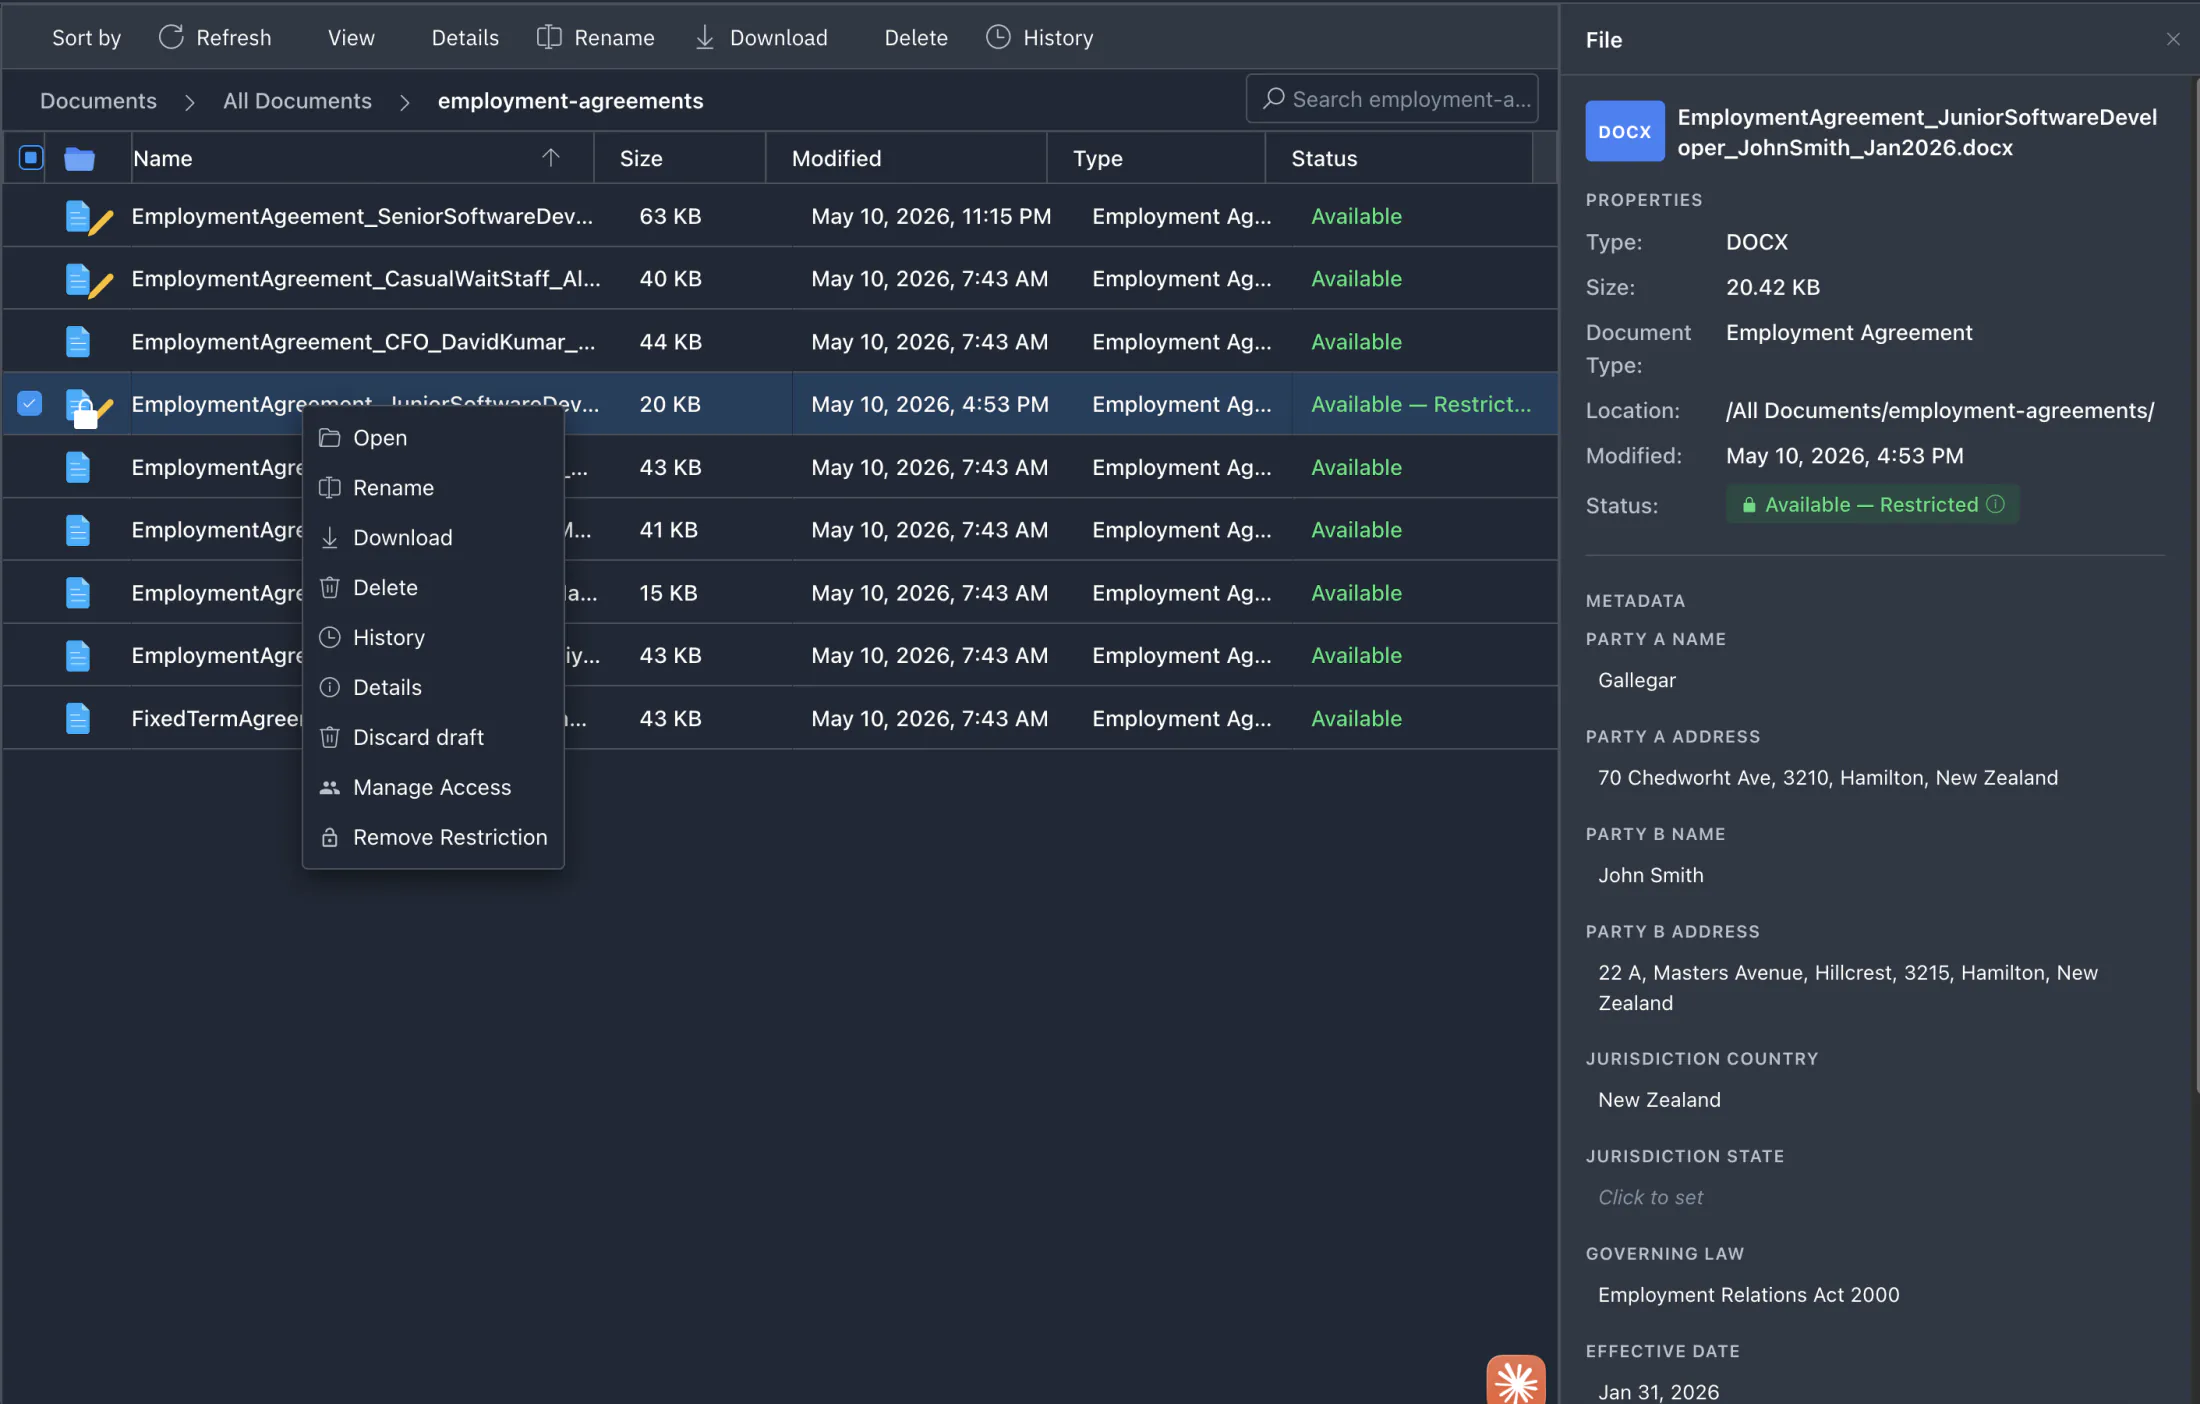Click the blue DOCX badge in File panel
This screenshot has width=2200, height=1404.
(x=1624, y=131)
